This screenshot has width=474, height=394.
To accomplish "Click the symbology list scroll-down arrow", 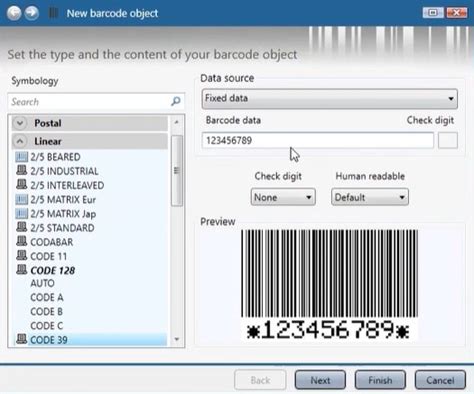I will [177, 339].
